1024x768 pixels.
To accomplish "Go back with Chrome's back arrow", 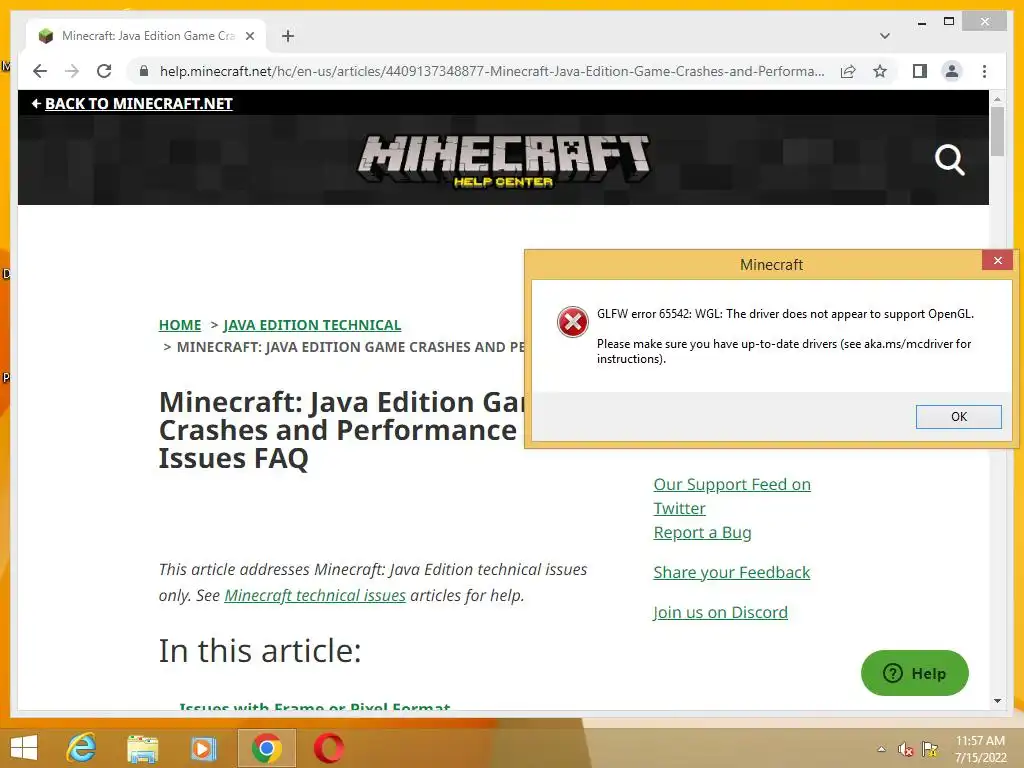I will coord(40,71).
